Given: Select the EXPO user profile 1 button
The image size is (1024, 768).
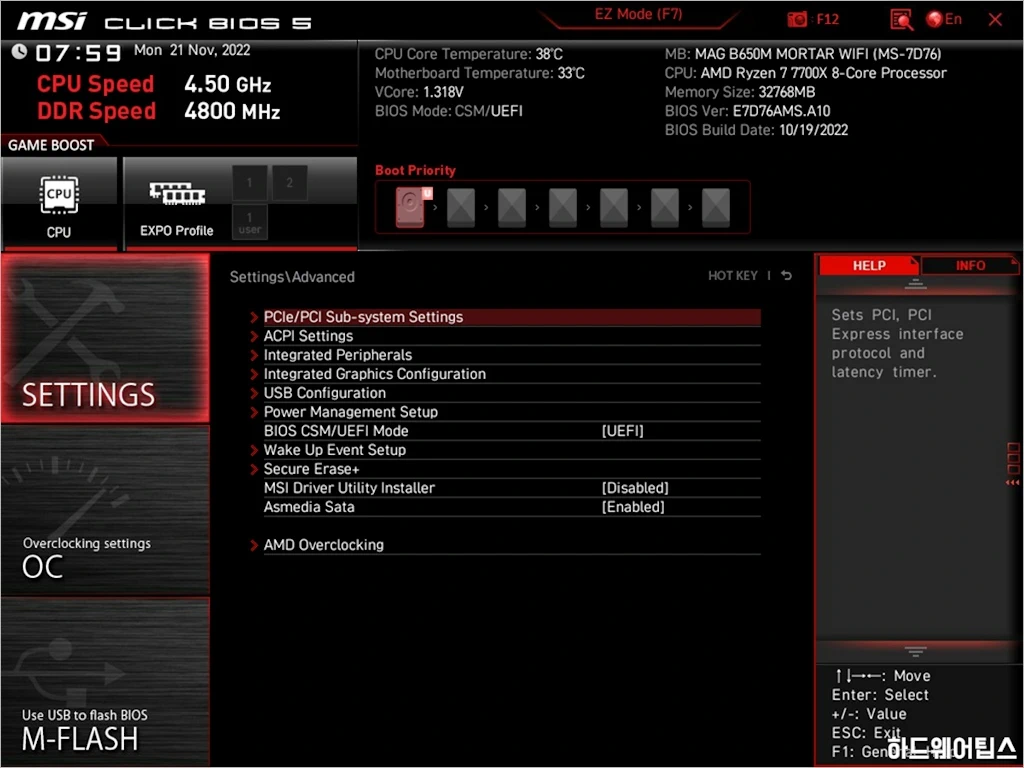Looking at the screenshot, I should 249,222.
